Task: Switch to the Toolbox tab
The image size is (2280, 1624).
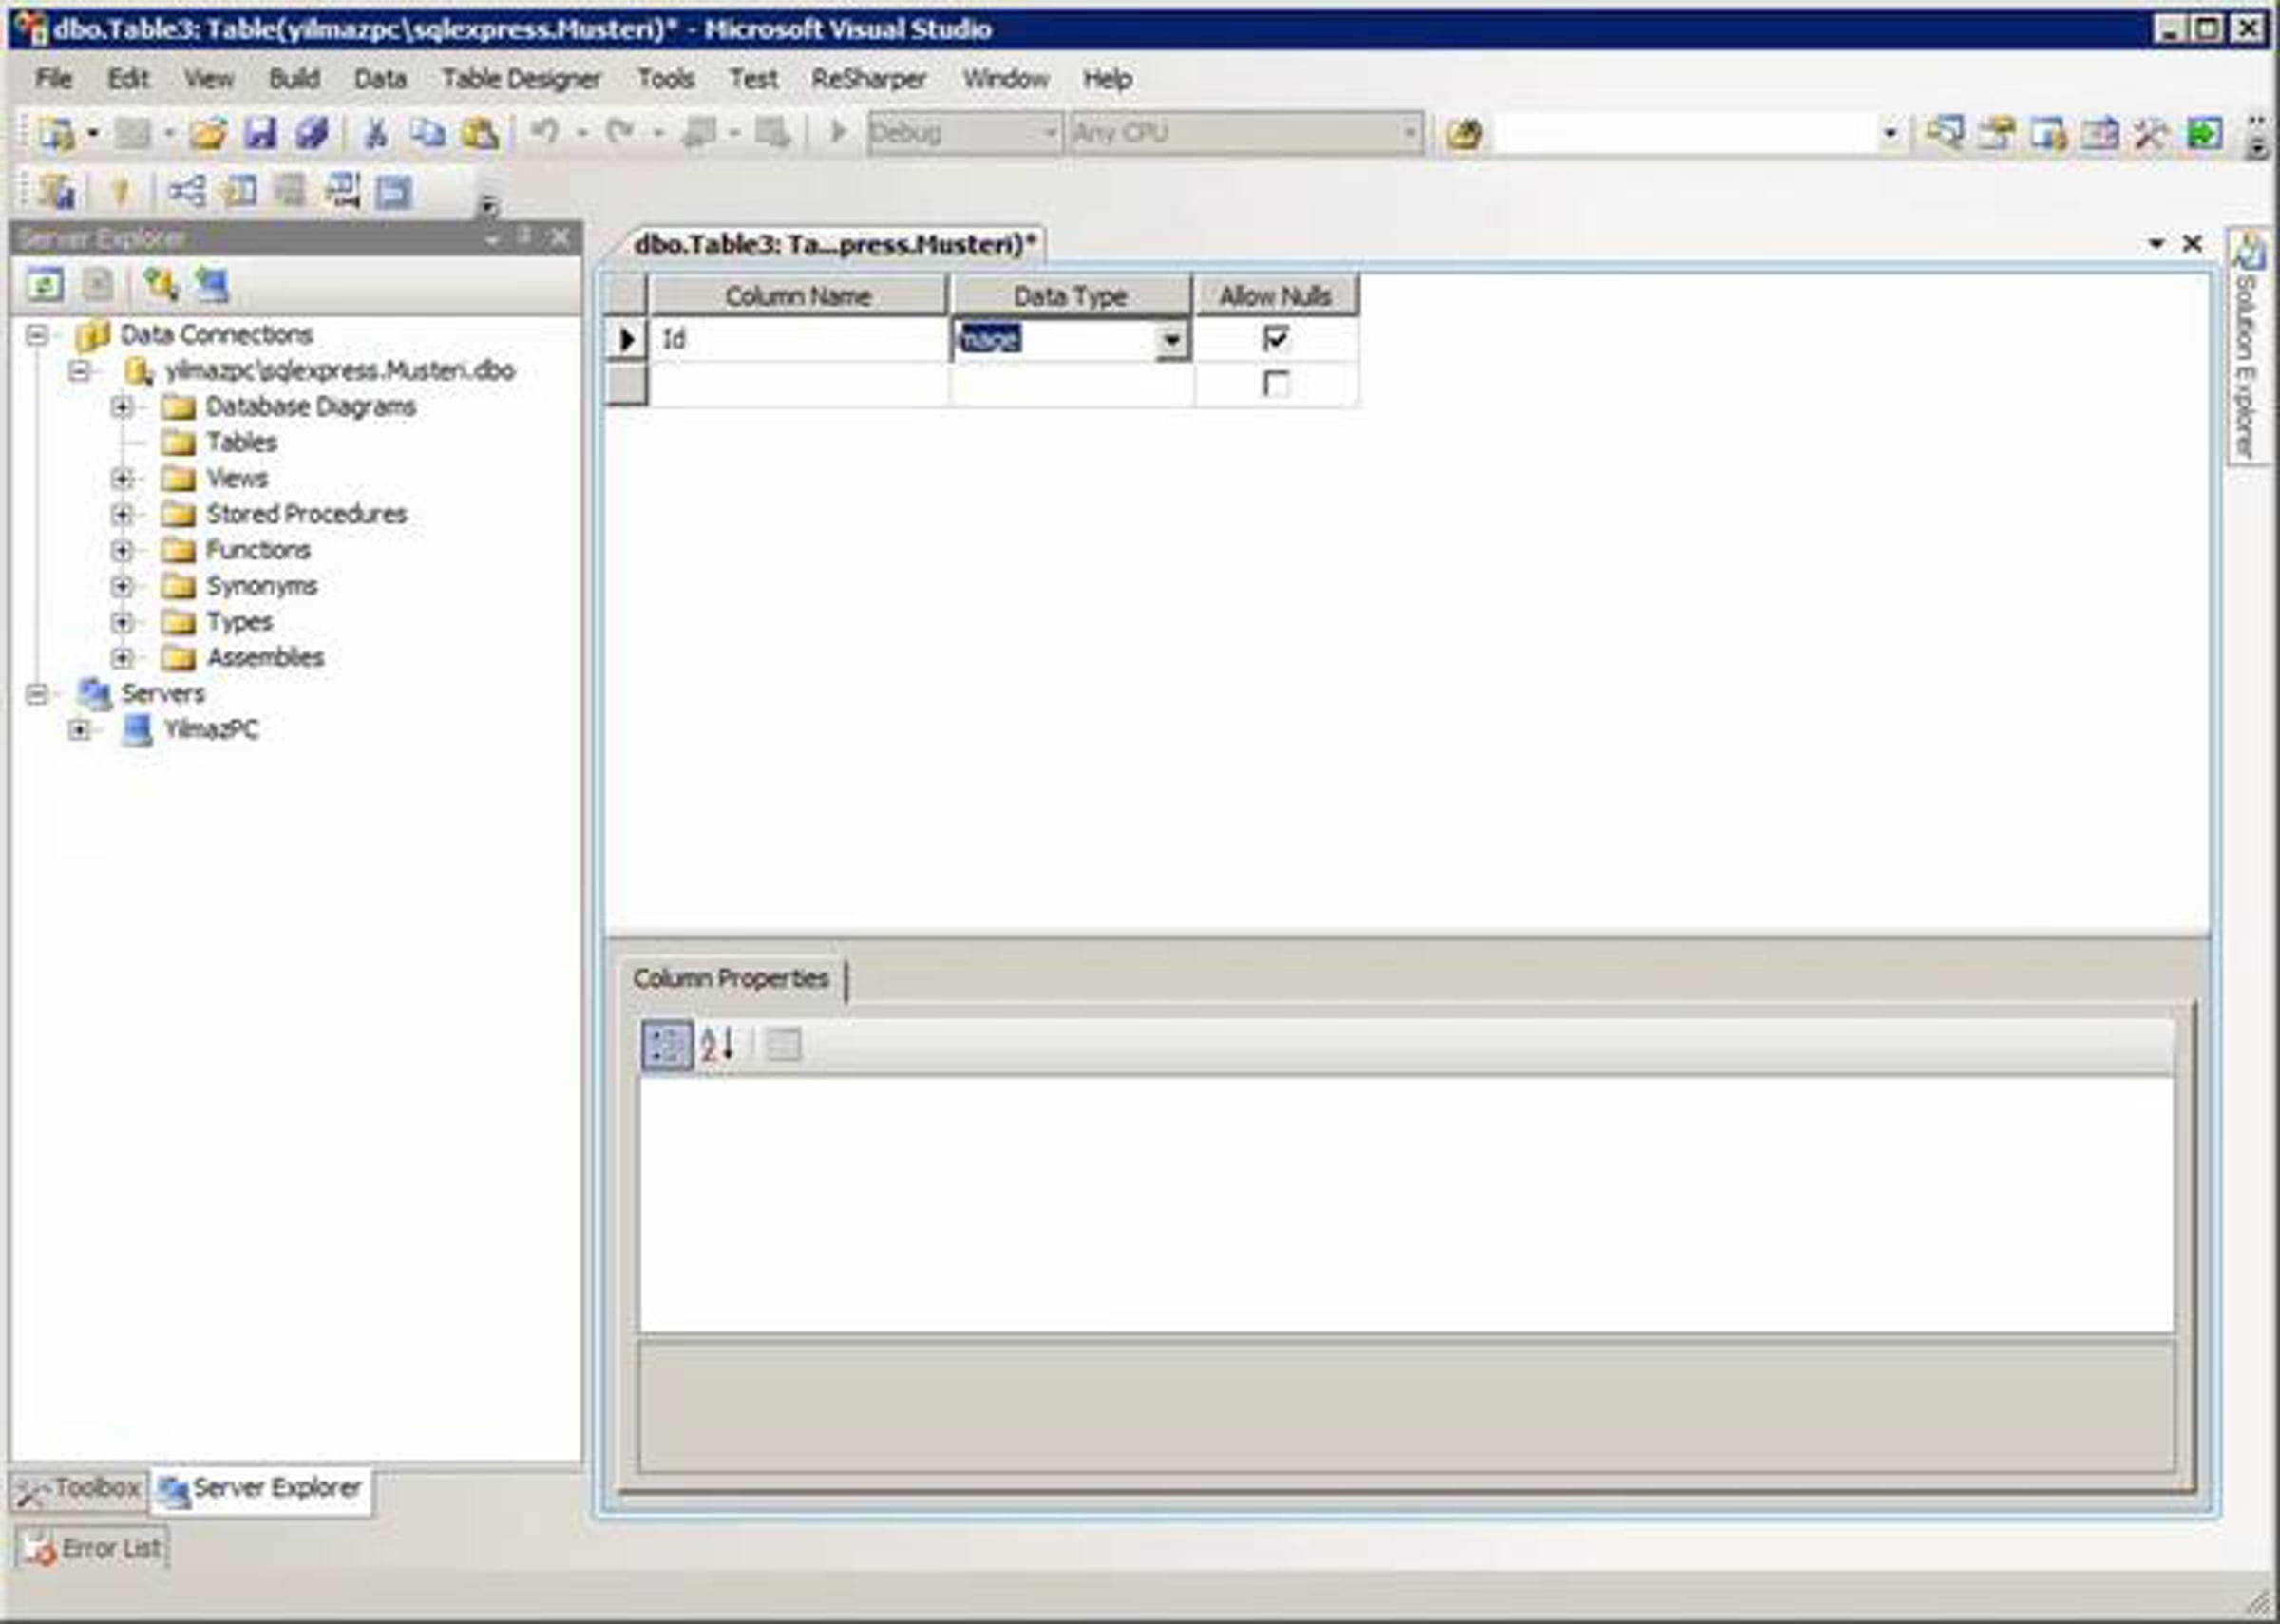Action: tap(80, 1489)
